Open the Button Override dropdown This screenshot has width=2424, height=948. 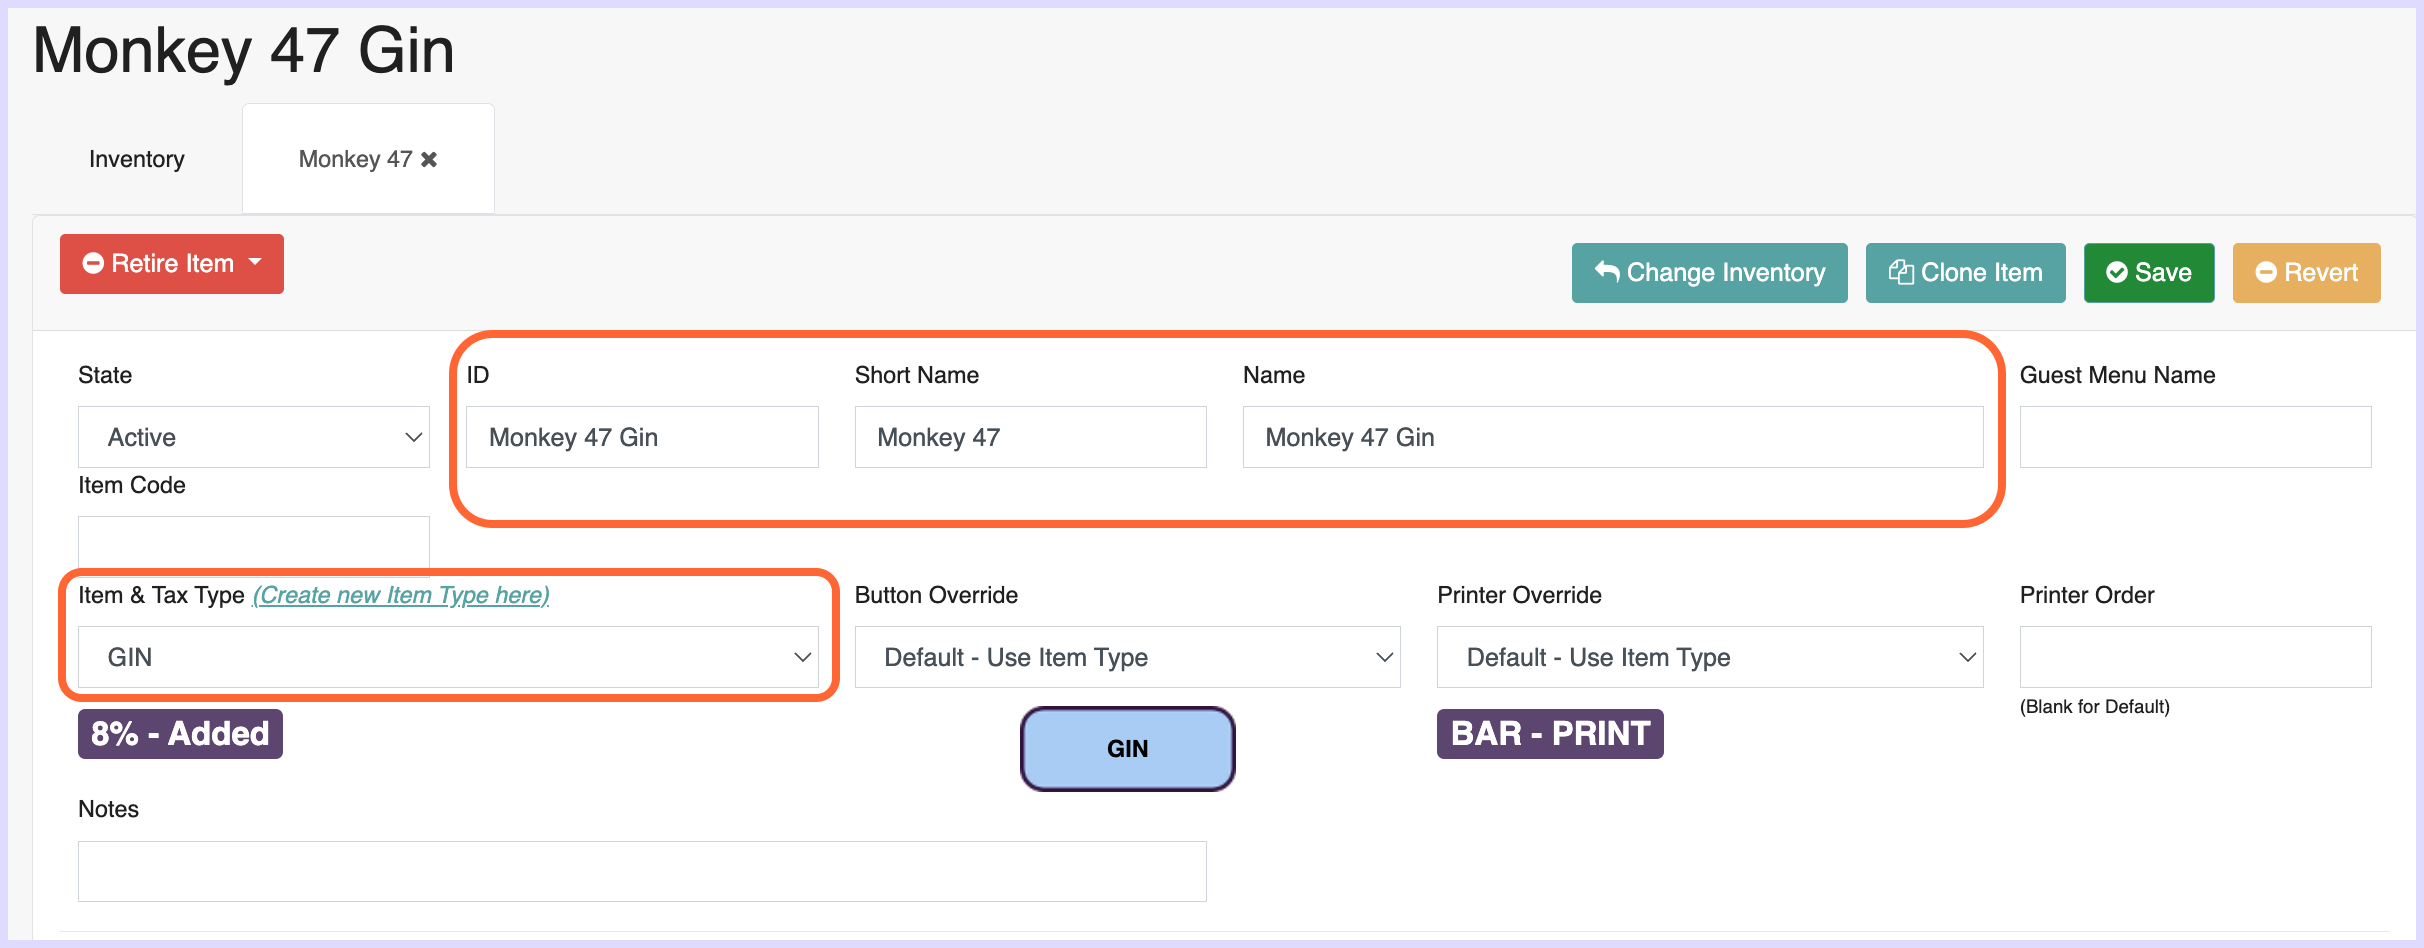[x=1127, y=657]
